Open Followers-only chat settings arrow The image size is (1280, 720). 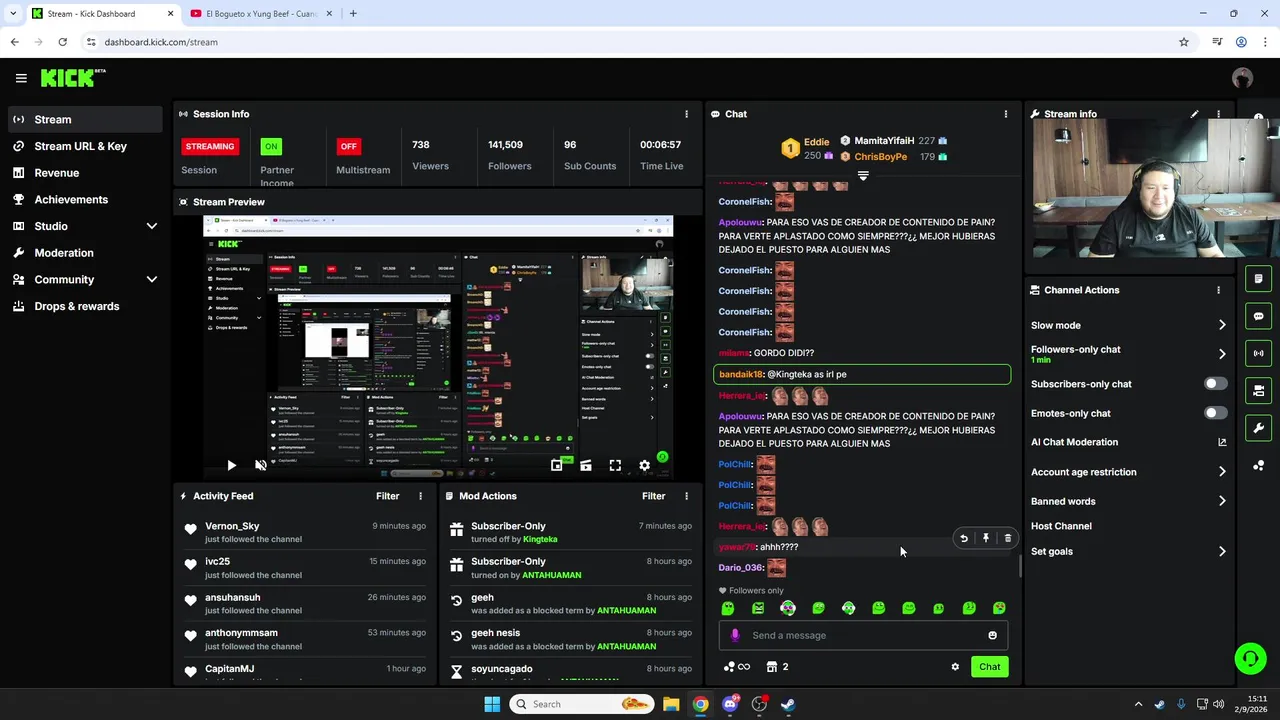coord(1222,354)
